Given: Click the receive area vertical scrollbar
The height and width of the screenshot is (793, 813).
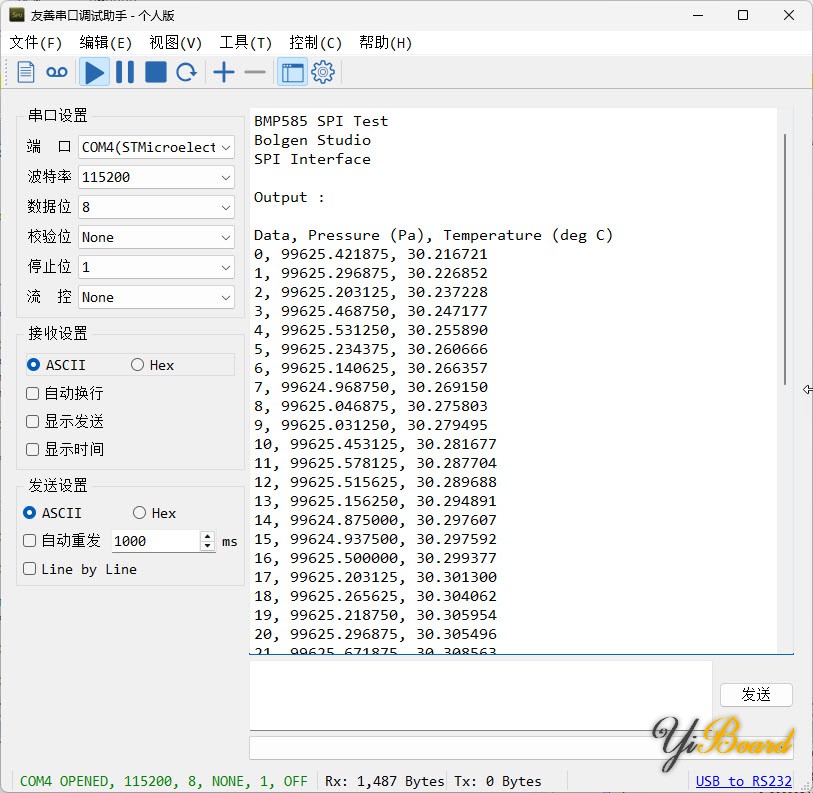Looking at the screenshot, I should point(785,260).
